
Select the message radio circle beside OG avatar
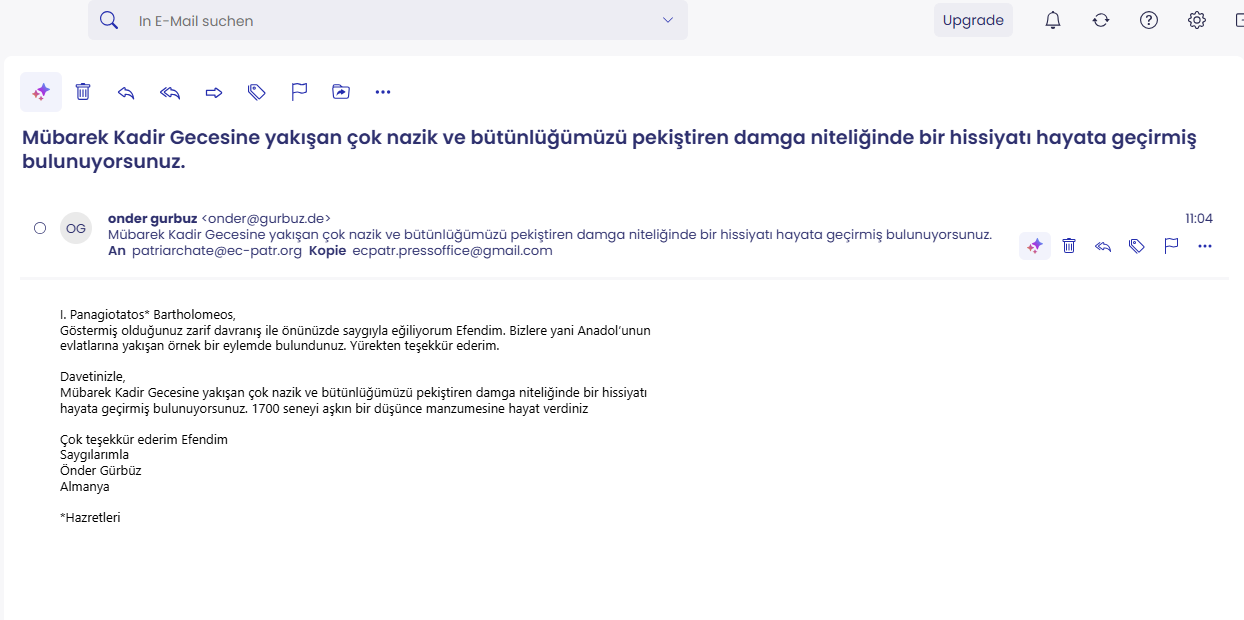tap(40, 228)
